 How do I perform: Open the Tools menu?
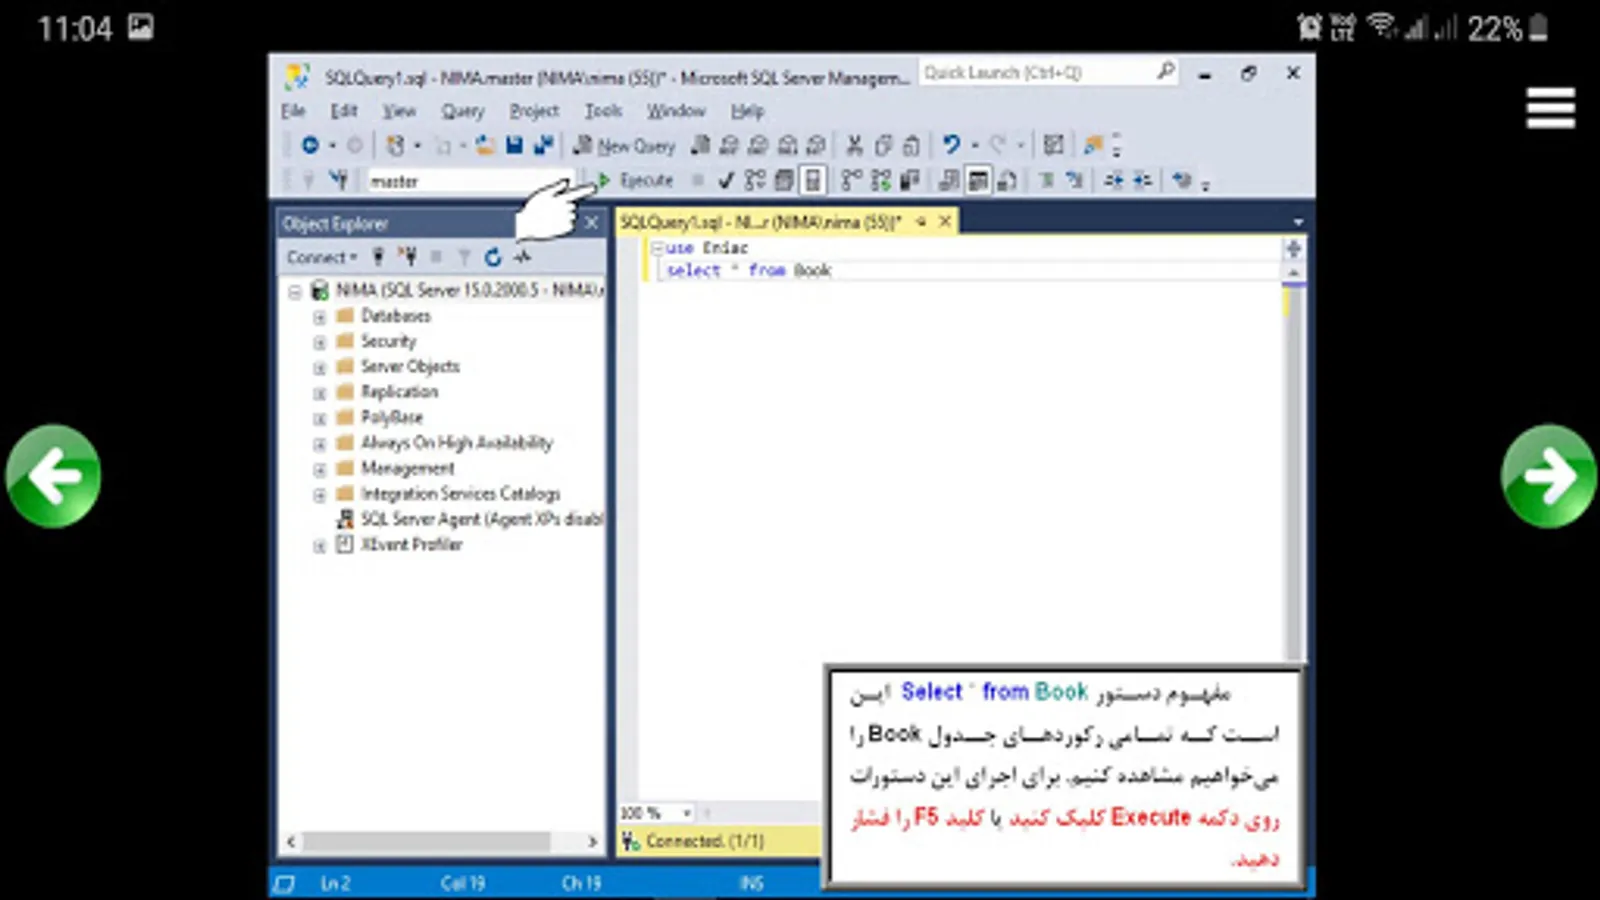tap(604, 111)
